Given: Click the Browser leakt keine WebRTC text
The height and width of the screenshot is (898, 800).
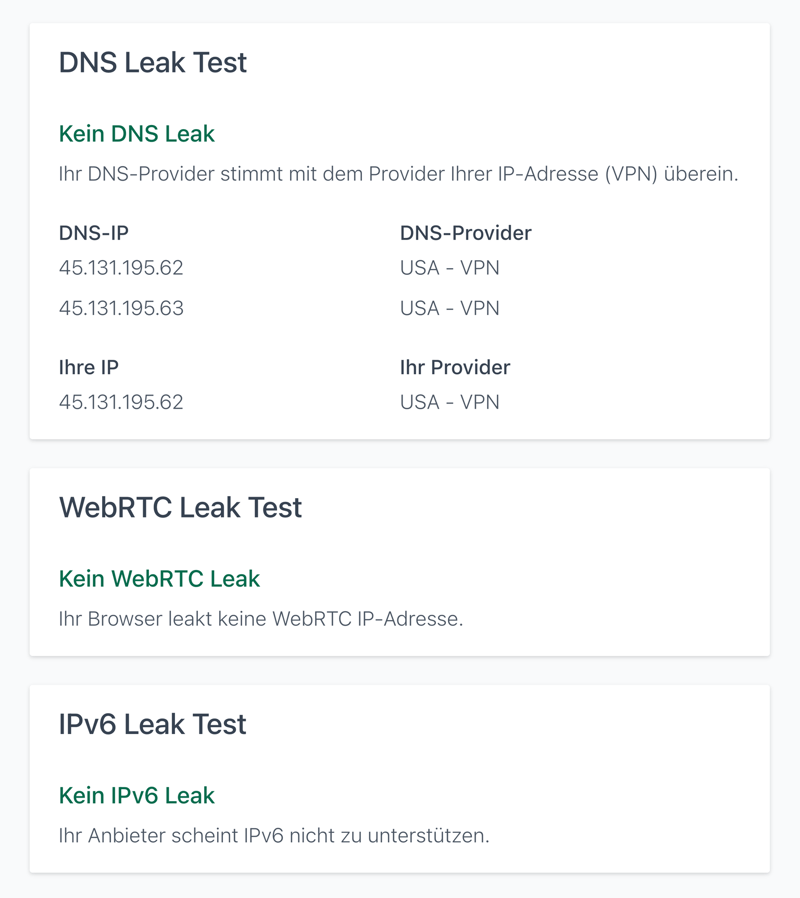Looking at the screenshot, I should 261,619.
